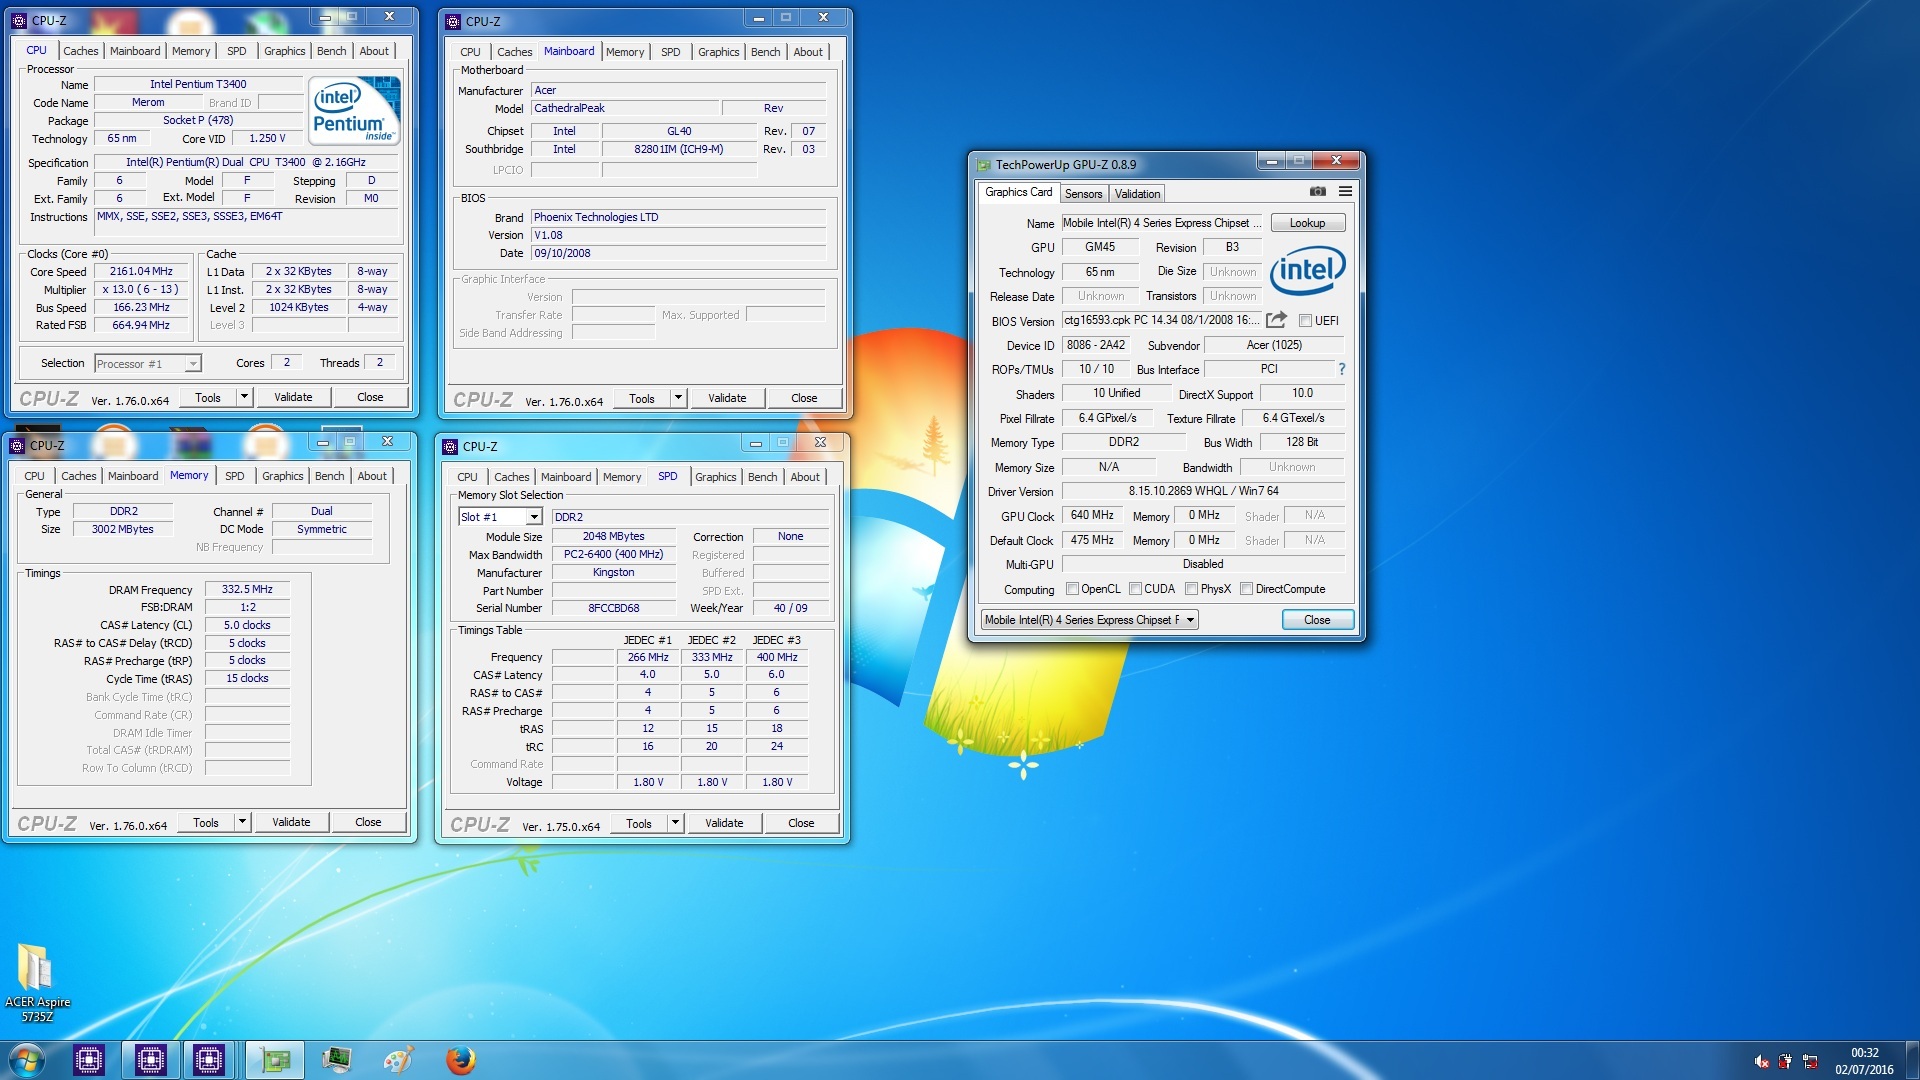Click the Show Desktop strip
This screenshot has height=1080, width=1920.
click(1912, 1060)
